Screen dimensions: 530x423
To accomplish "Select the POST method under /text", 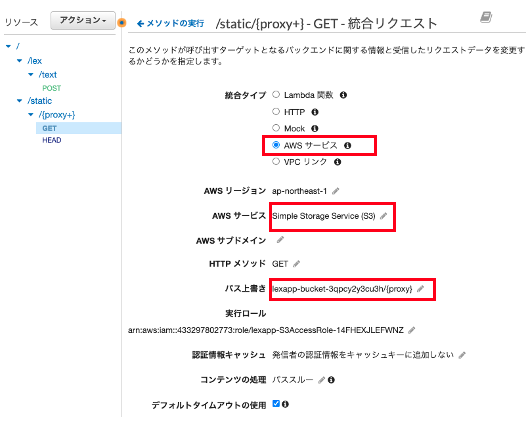I will point(52,88).
